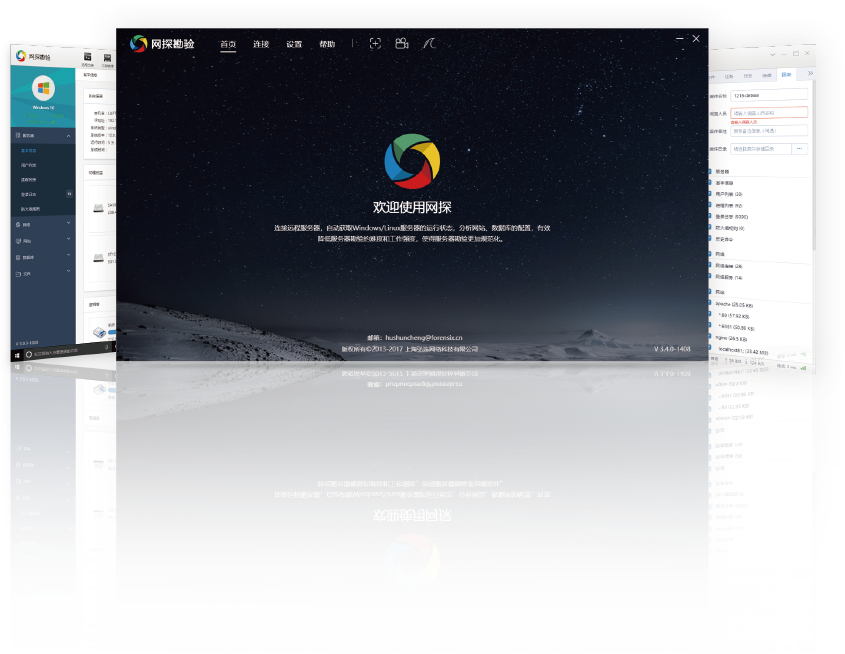Click the badge beside 登录日志
The width and height of the screenshot is (845, 654).
[69, 193]
